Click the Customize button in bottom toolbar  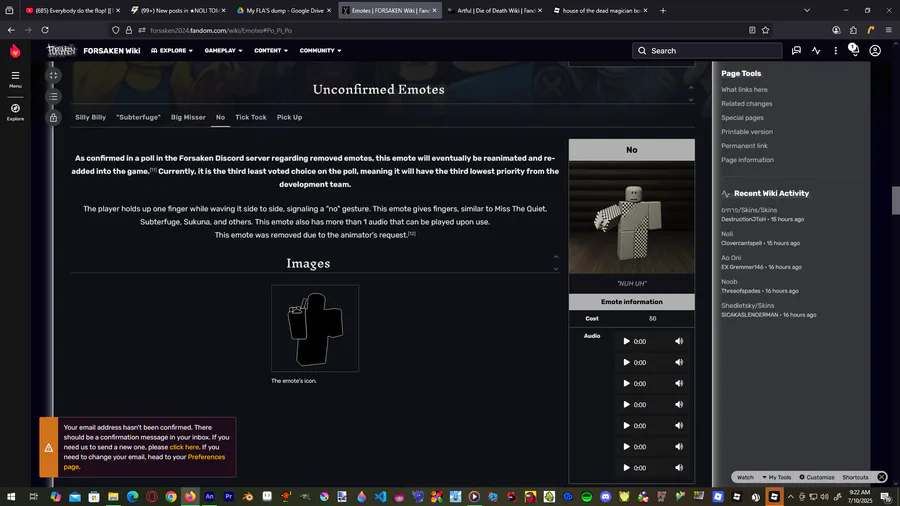click(x=817, y=477)
